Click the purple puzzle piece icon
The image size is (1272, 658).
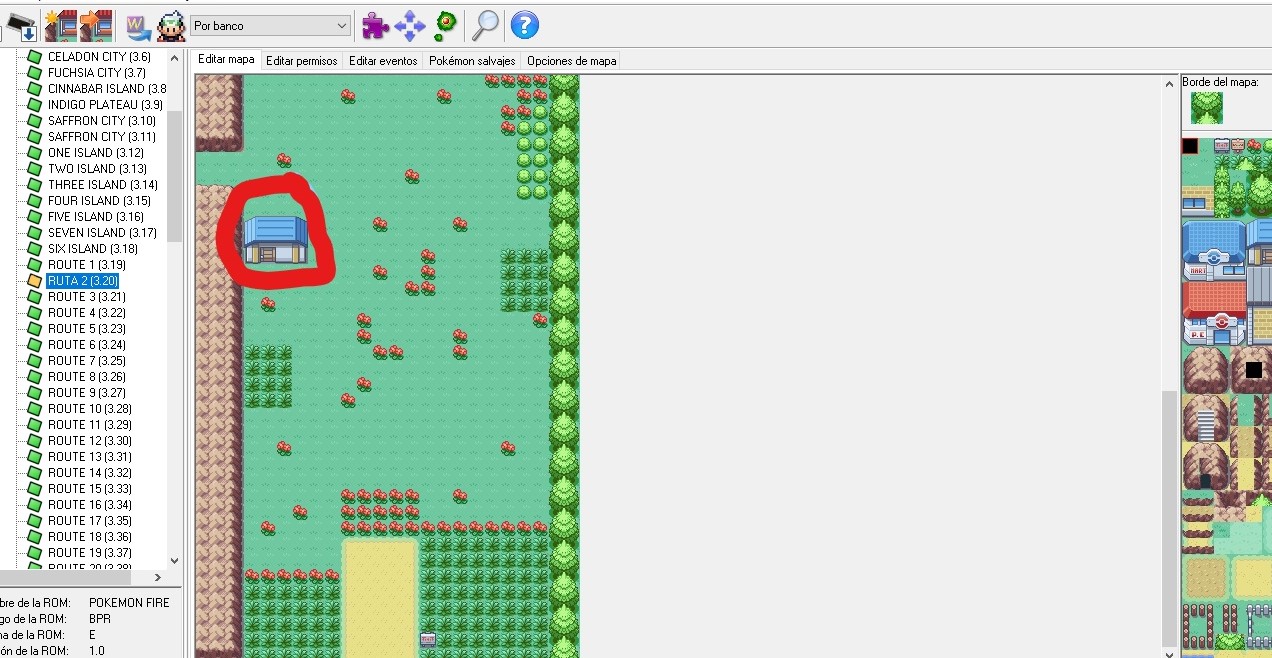(375, 25)
